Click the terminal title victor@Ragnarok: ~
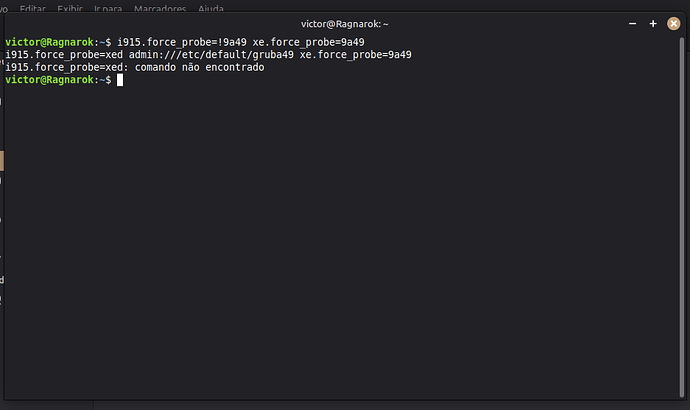The height and width of the screenshot is (410, 690). (345, 24)
